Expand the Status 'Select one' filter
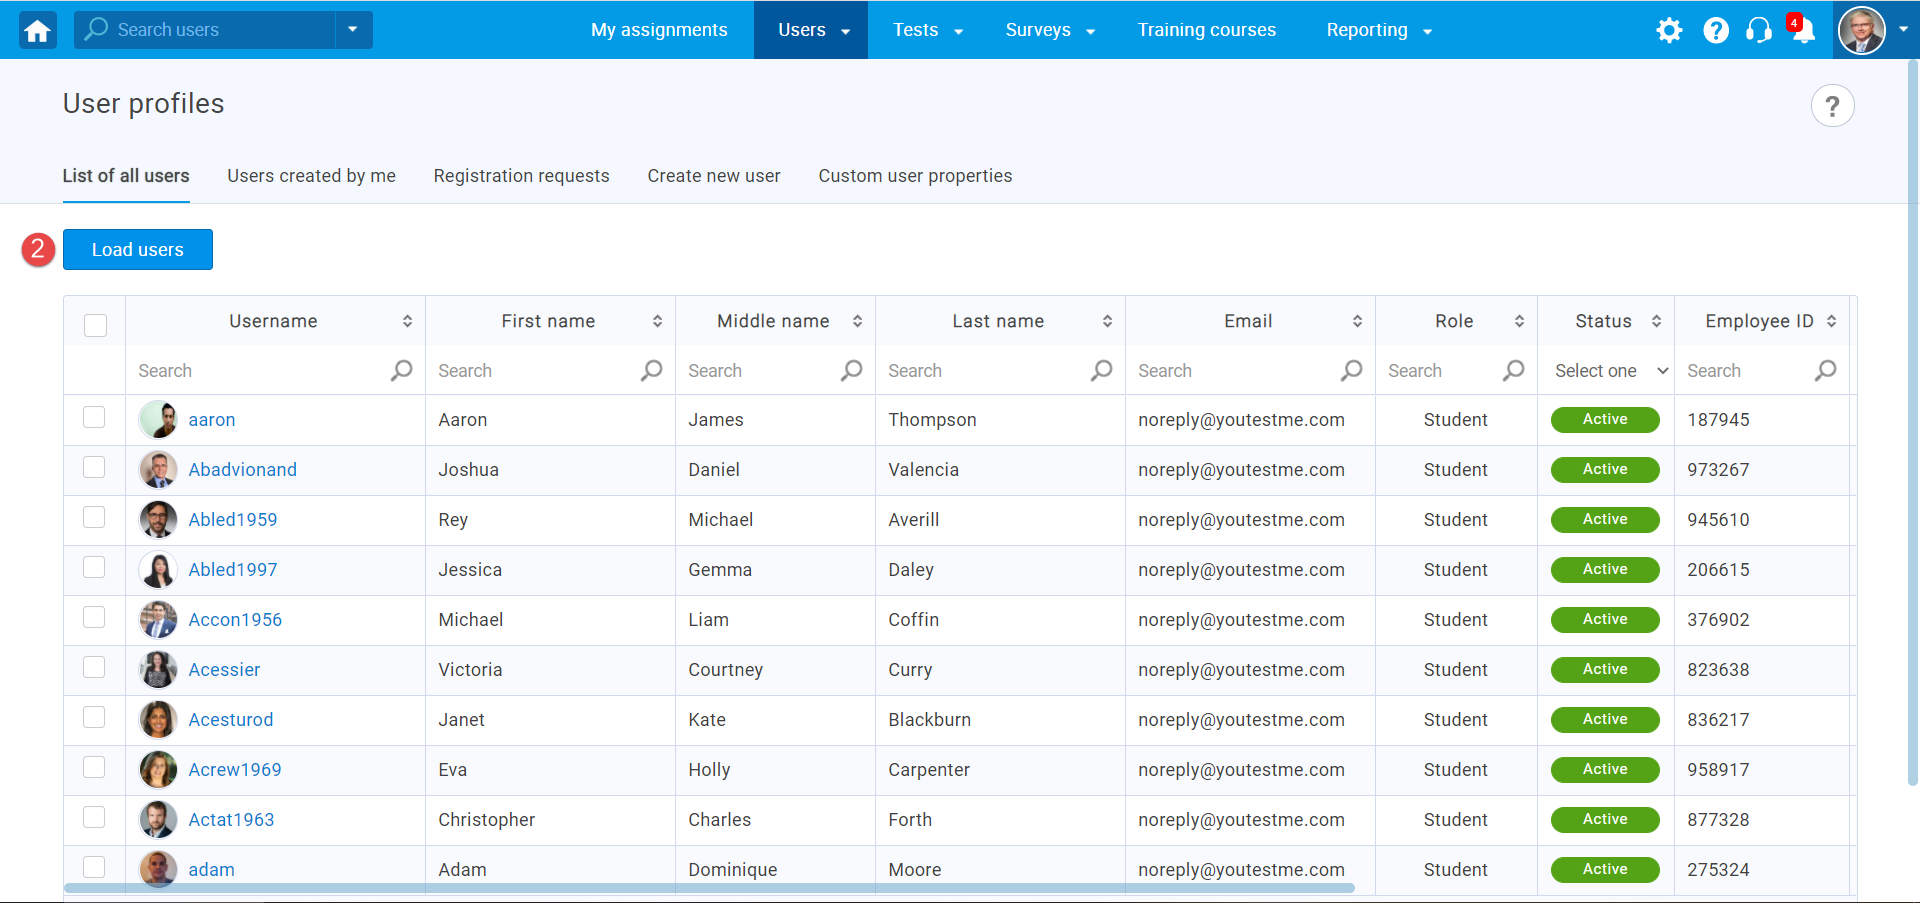This screenshot has width=1920, height=903. 1608,370
